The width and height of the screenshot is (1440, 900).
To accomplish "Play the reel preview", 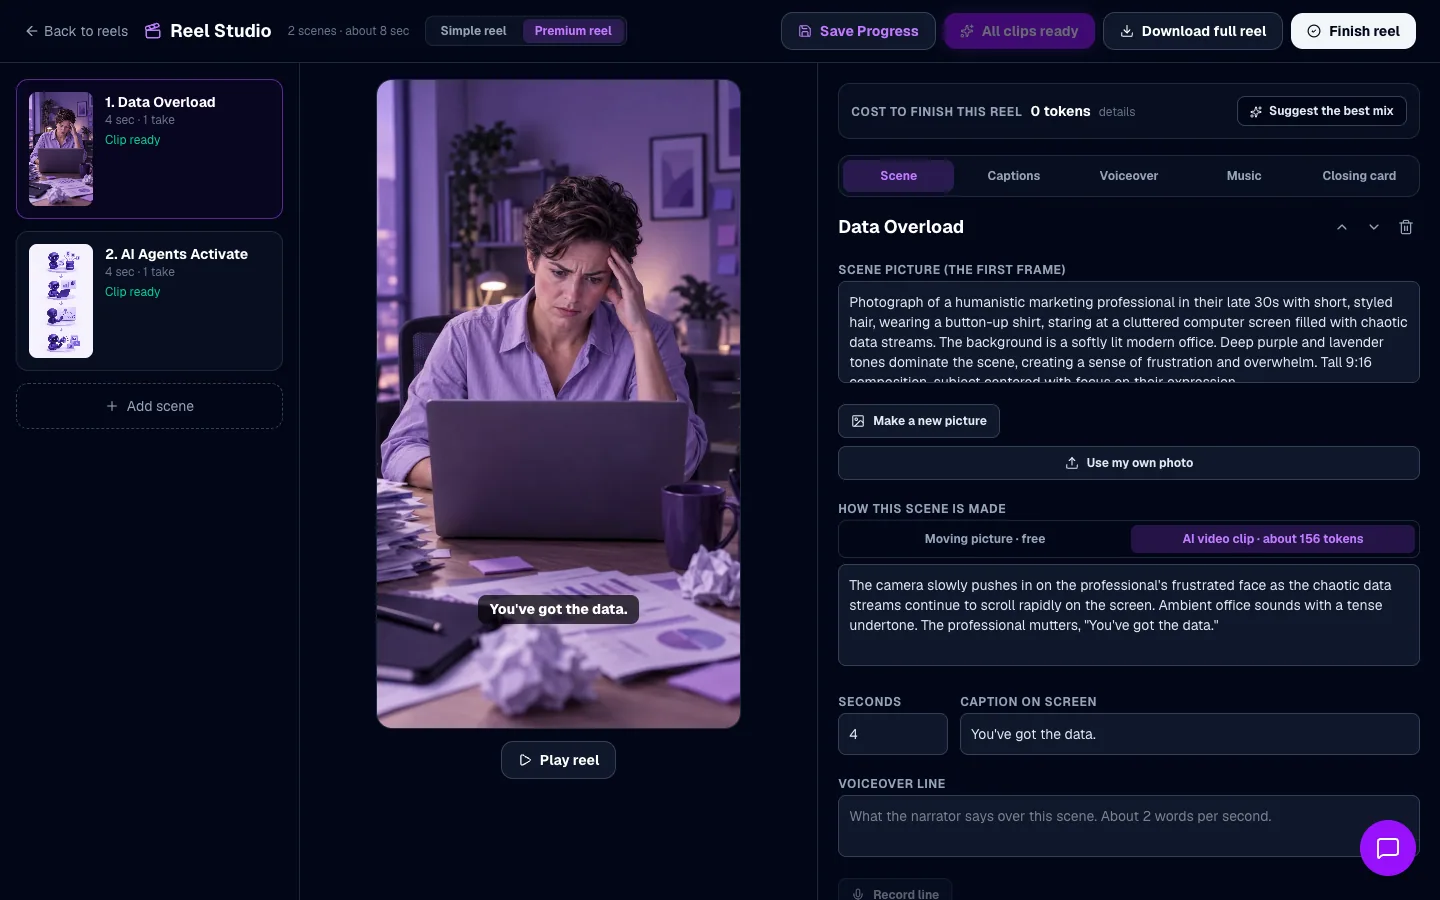I will 558,760.
